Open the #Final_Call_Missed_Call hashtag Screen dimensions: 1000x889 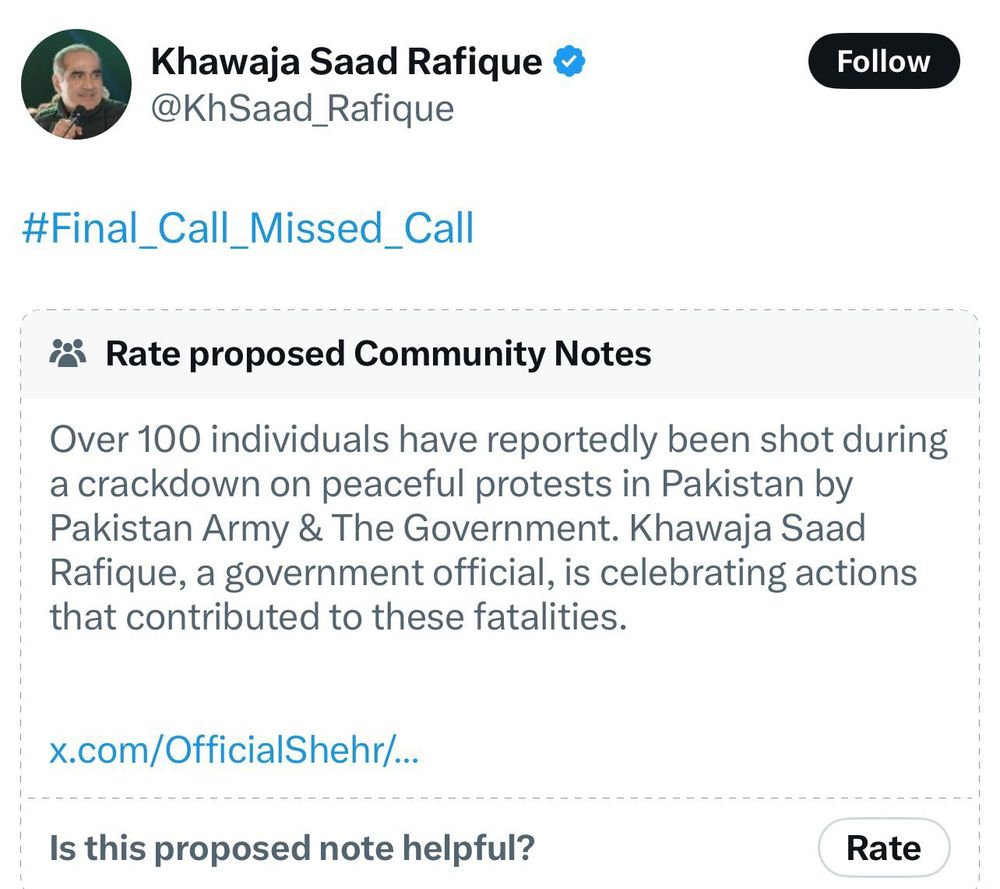click(x=248, y=229)
